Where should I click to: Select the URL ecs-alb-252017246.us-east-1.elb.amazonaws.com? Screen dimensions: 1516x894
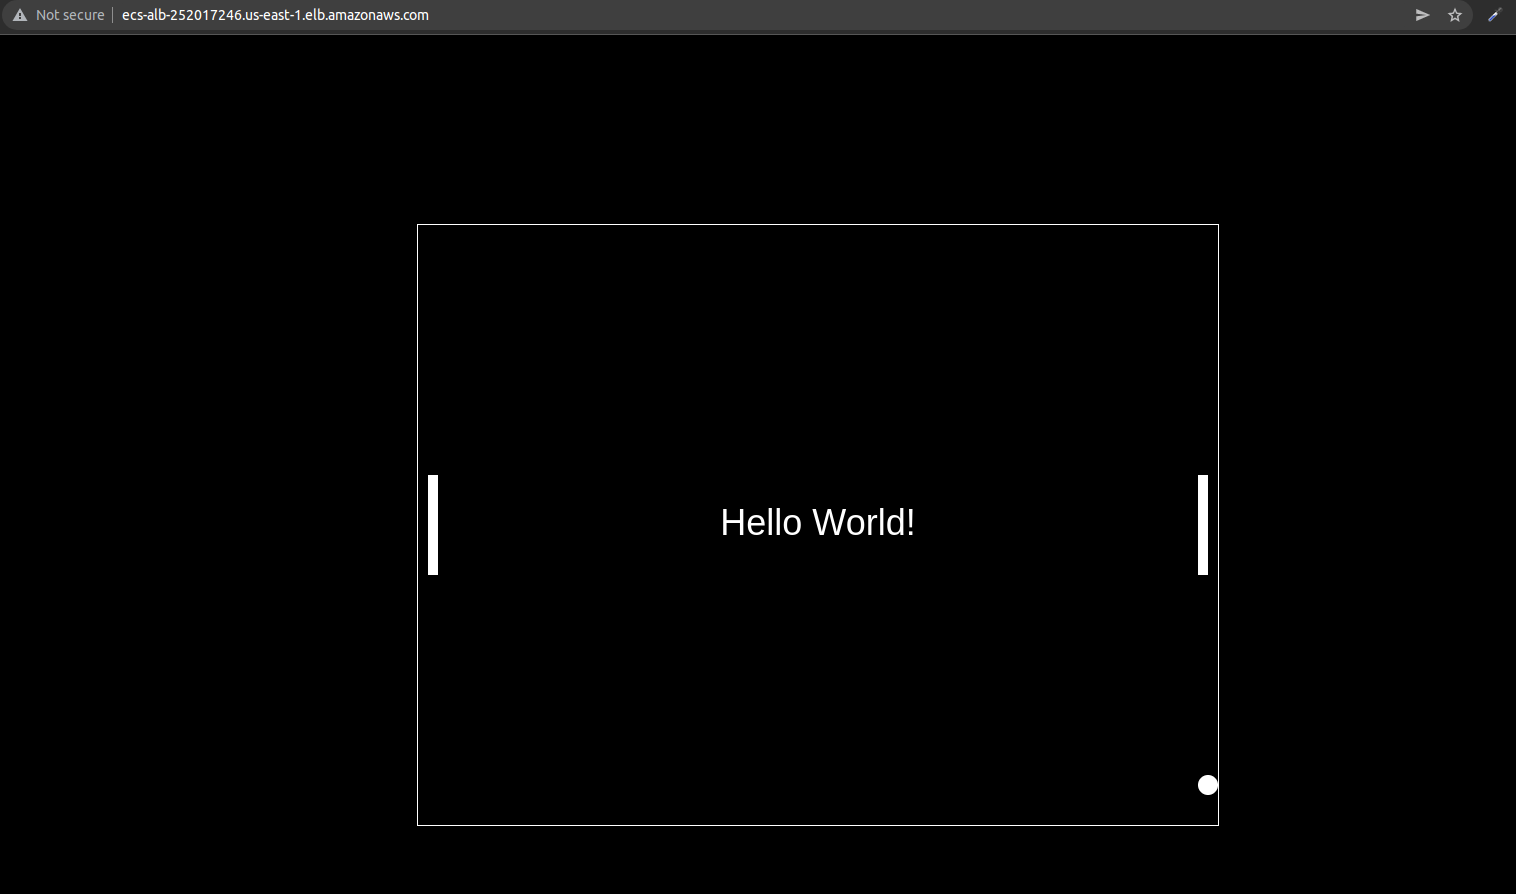coord(275,15)
